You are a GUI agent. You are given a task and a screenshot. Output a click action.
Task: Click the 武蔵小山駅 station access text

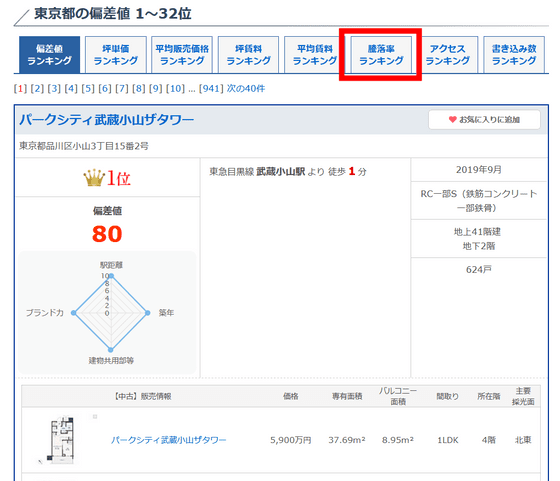(x=281, y=172)
